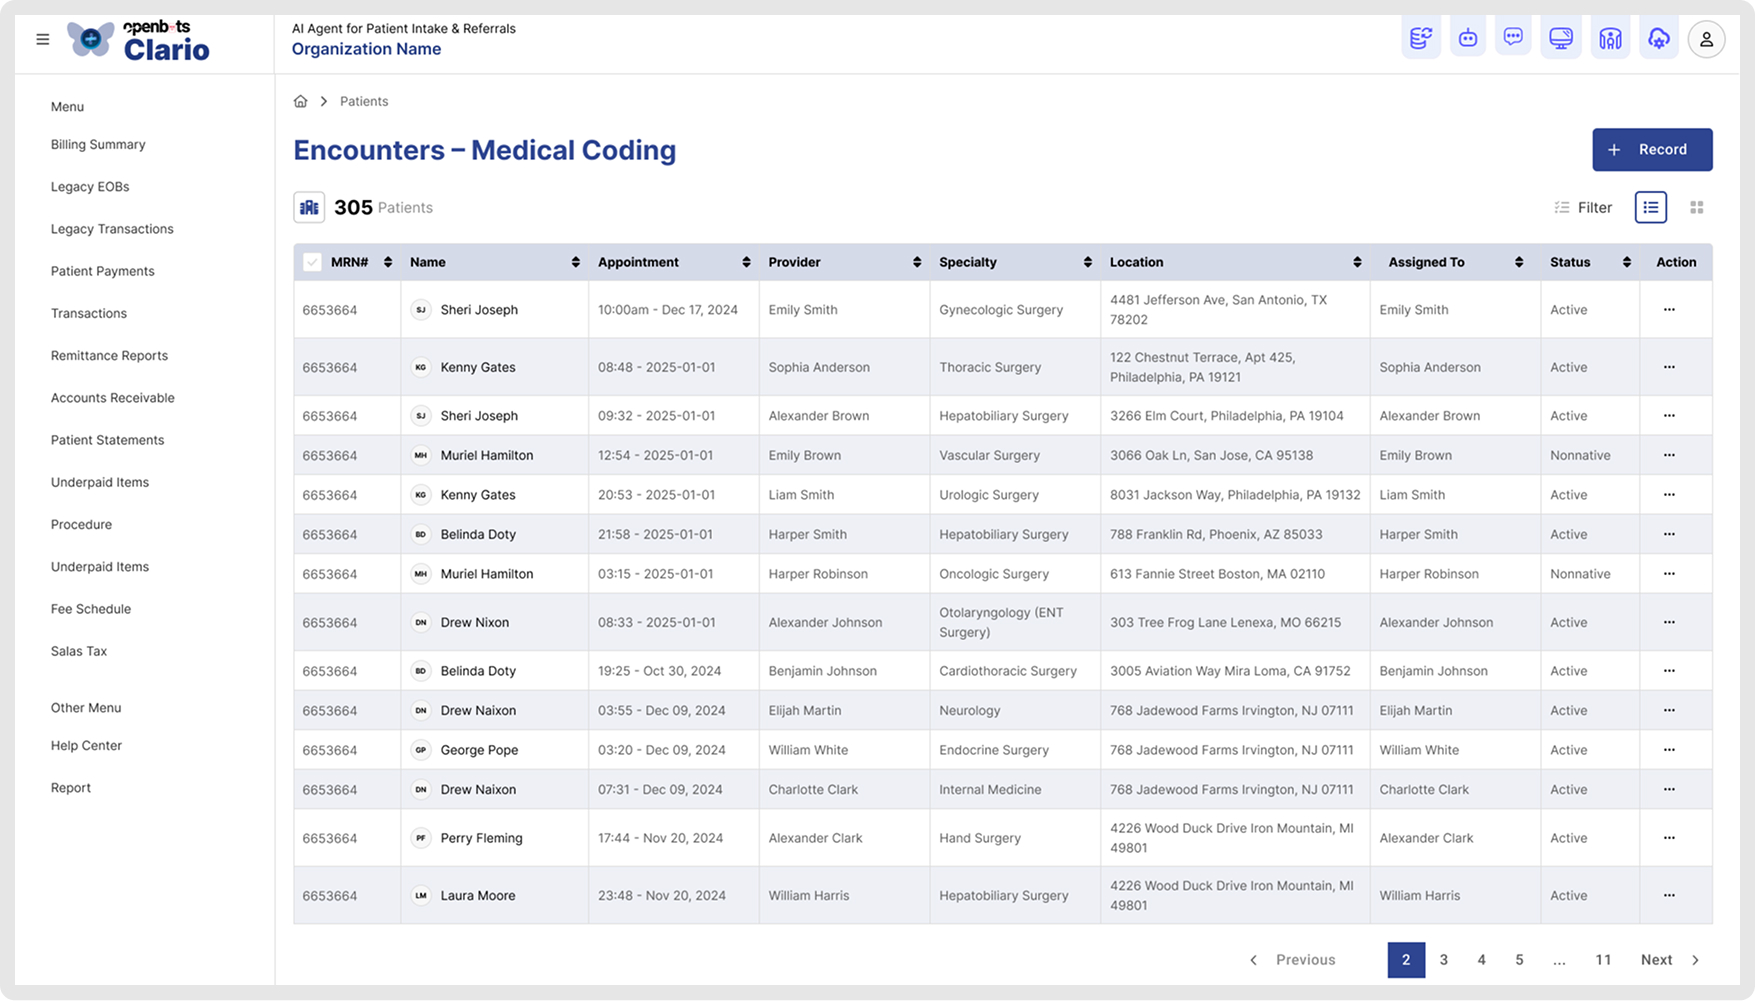Viewport: 1755px width, 1001px height.
Task: Click Next to advance the page
Action: 1669,959
